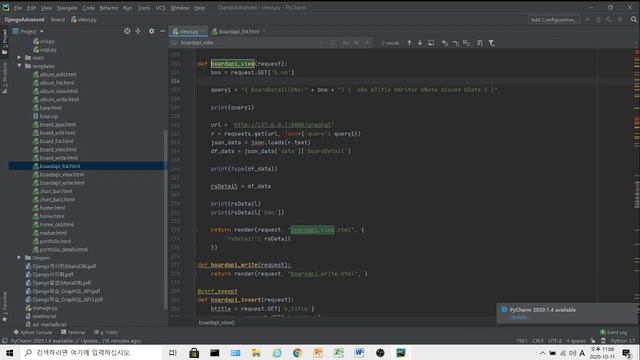The width and height of the screenshot is (640, 360).
Task: Open Project panel settings gear
Action: (151, 31)
